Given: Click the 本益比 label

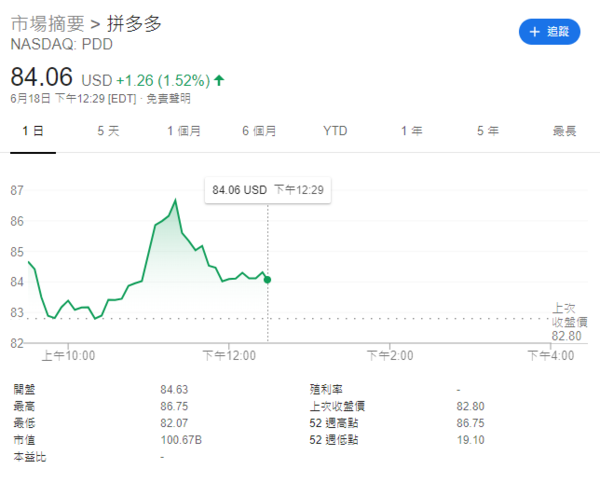Looking at the screenshot, I should (29, 457).
